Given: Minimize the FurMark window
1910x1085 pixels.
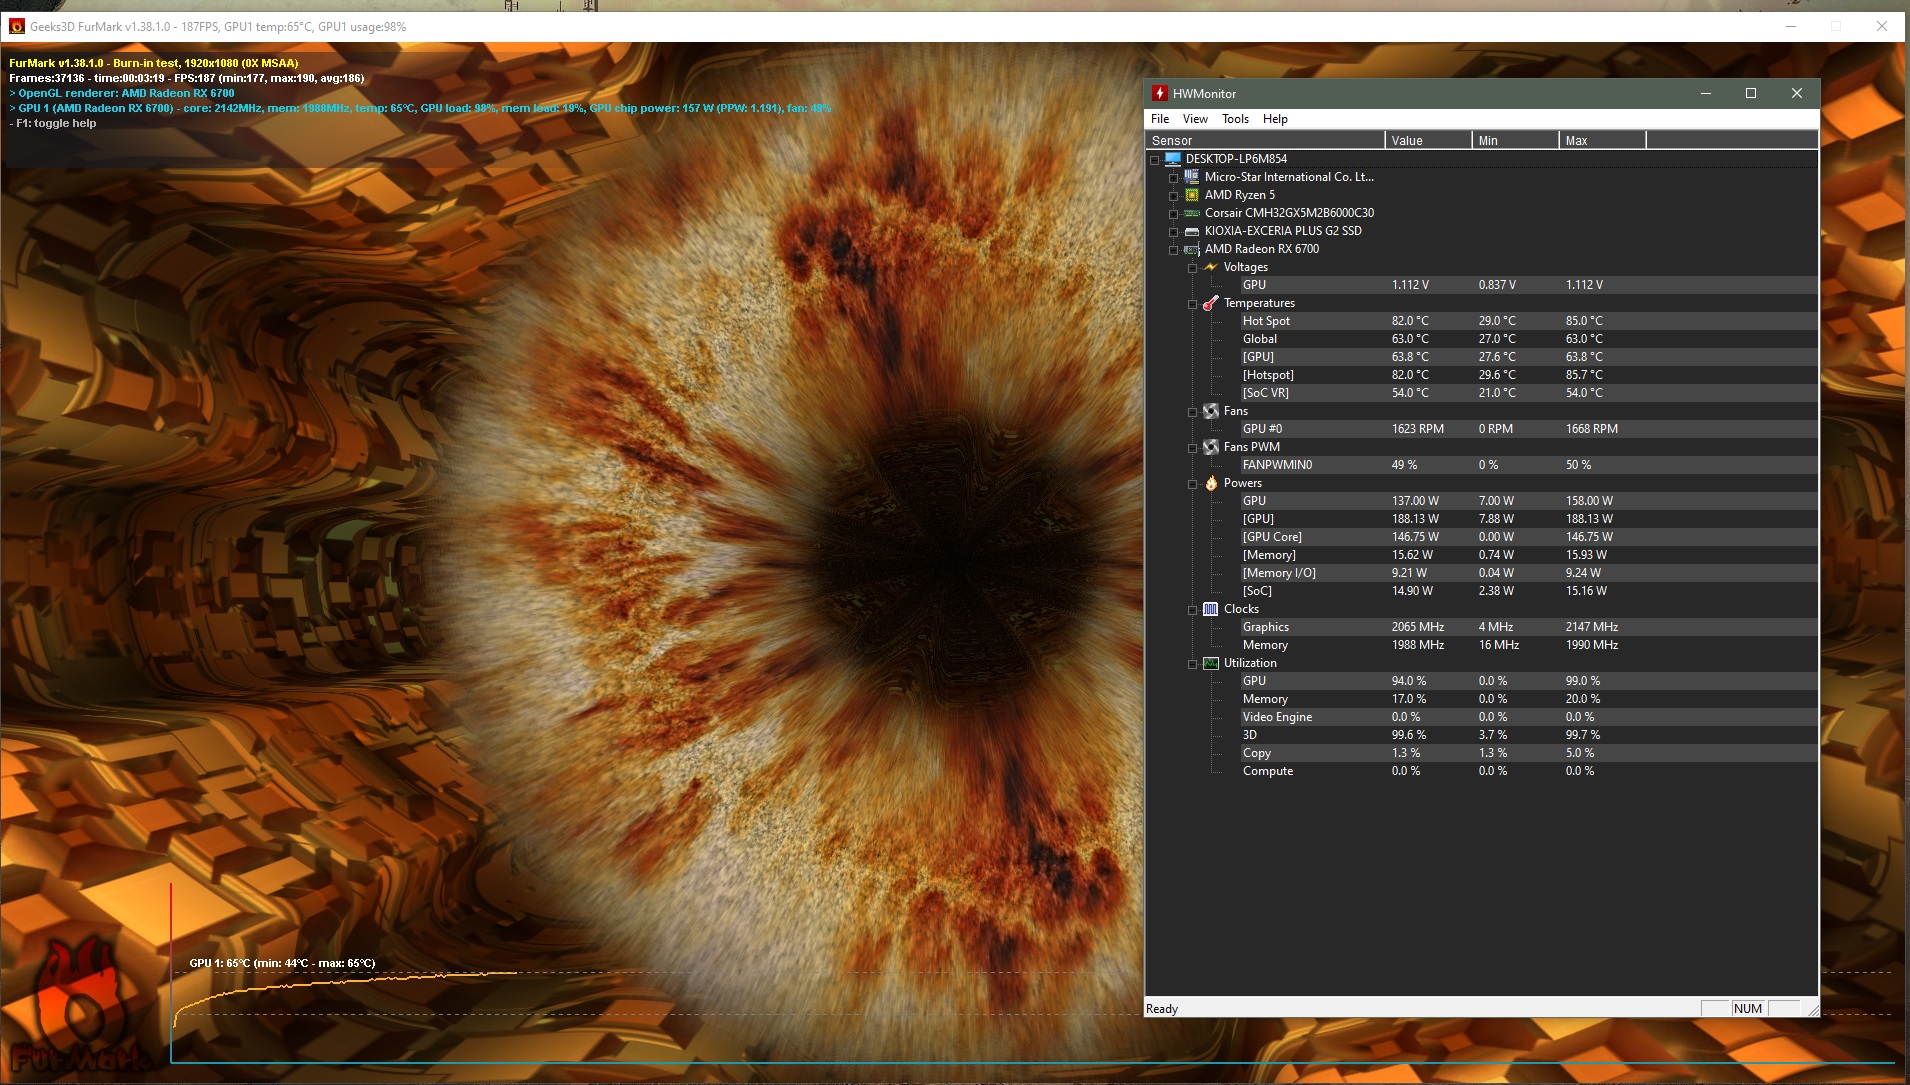Looking at the screenshot, I should (x=1791, y=27).
